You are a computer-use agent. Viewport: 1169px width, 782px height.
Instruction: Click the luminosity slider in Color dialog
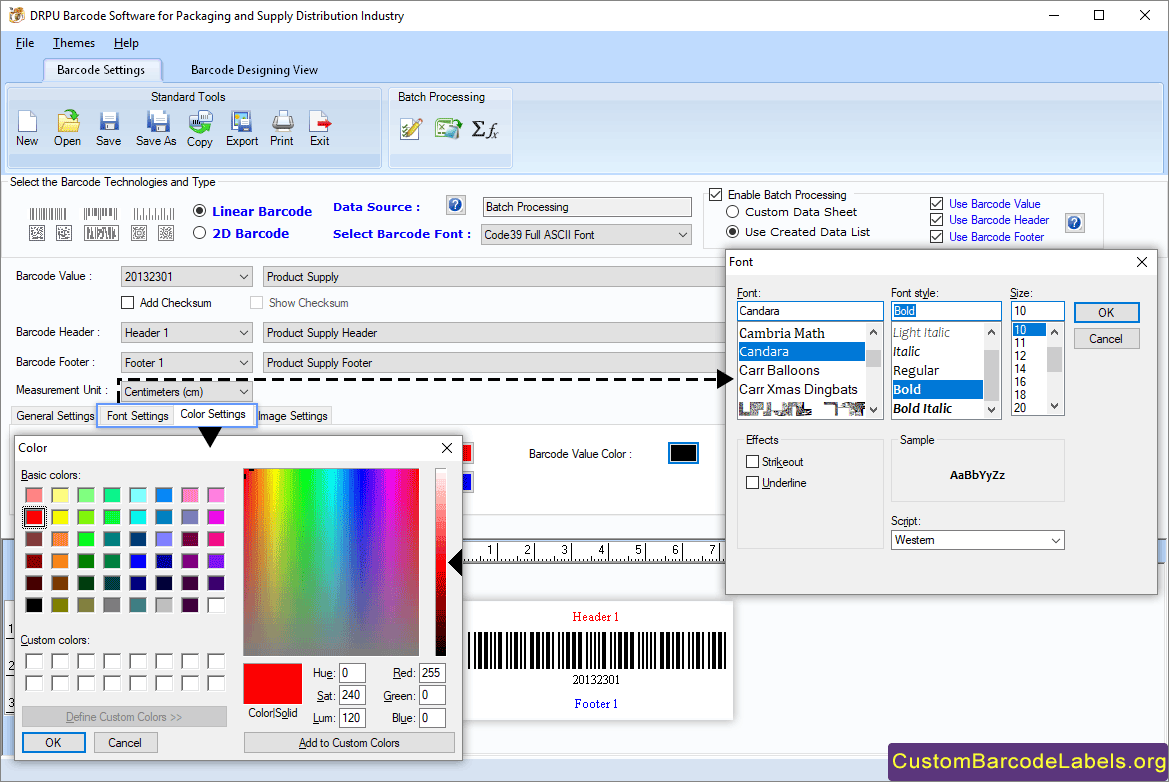pyautogui.click(x=441, y=562)
